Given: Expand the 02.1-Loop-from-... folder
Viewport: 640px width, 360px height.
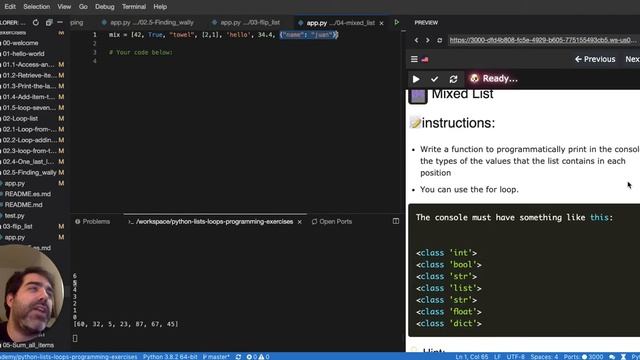Looking at the screenshot, I should pos(29,129).
